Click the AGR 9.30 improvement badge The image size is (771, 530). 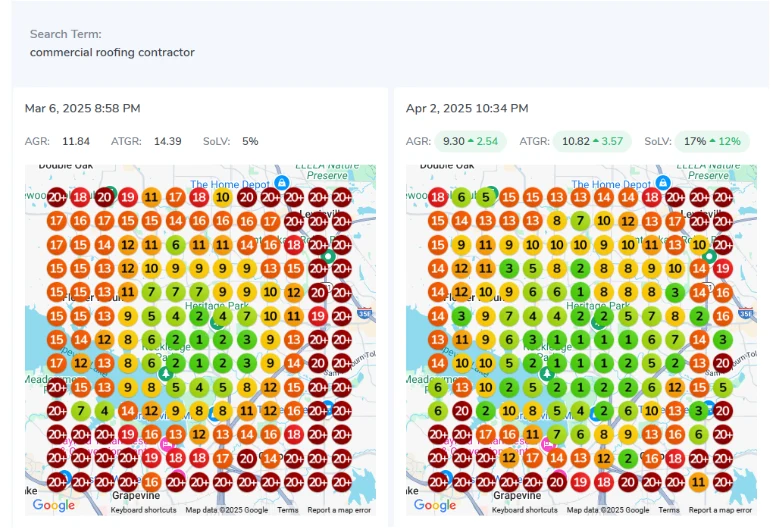coord(469,142)
